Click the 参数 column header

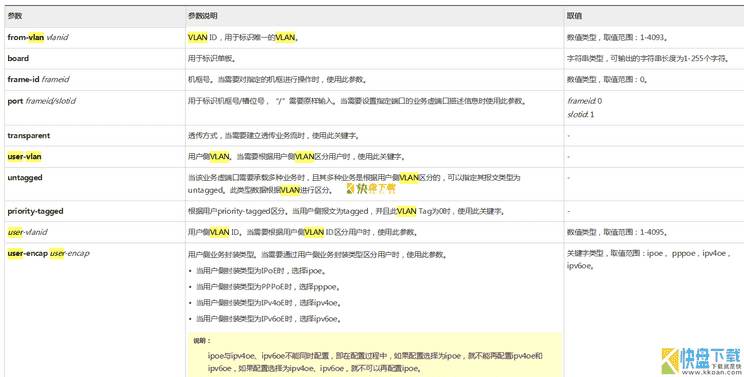click(x=15, y=16)
